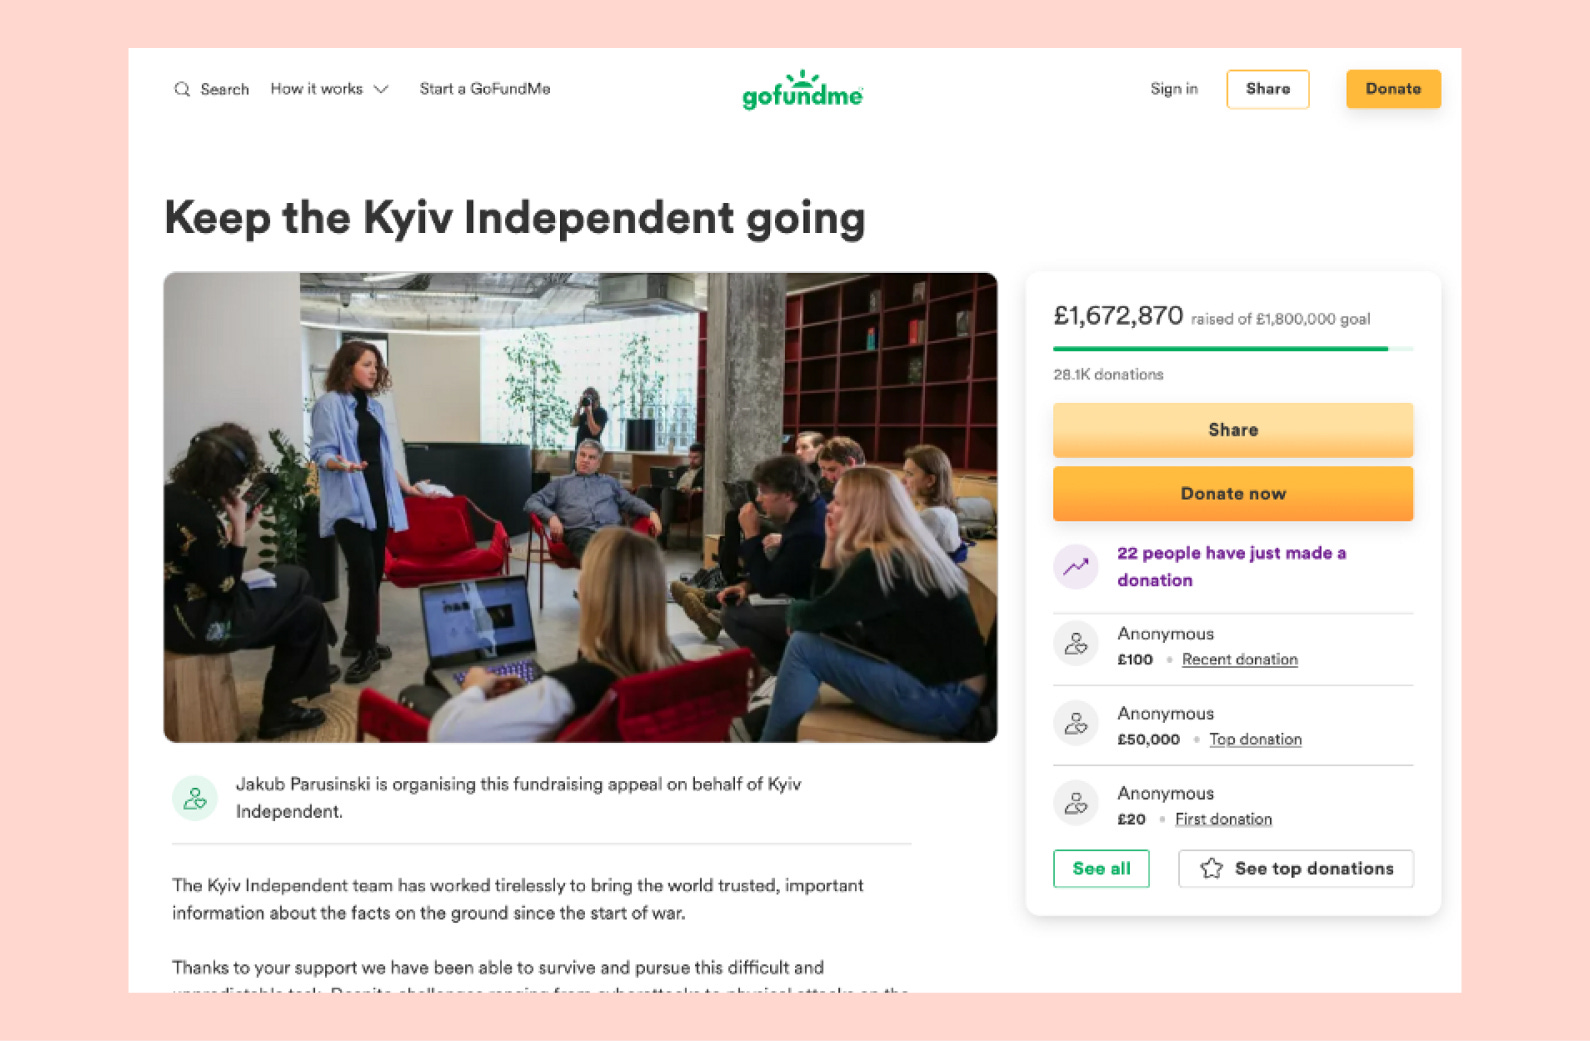Viewport: 1590px width, 1041px height.
Task: Click the See all button
Action: click(x=1101, y=868)
